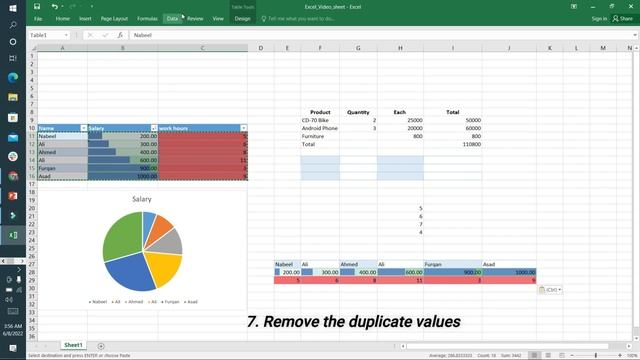
Task: Select column D header
Action: [x=261, y=48]
